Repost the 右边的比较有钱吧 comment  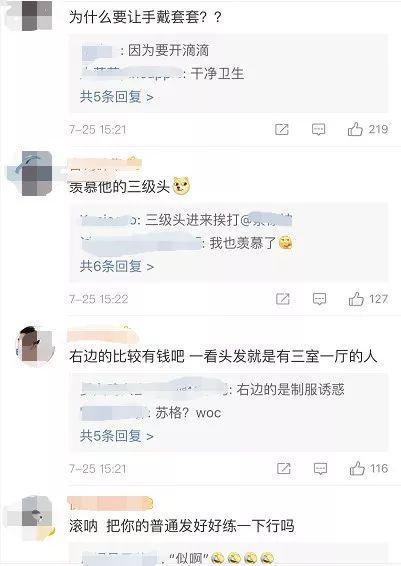tap(284, 469)
